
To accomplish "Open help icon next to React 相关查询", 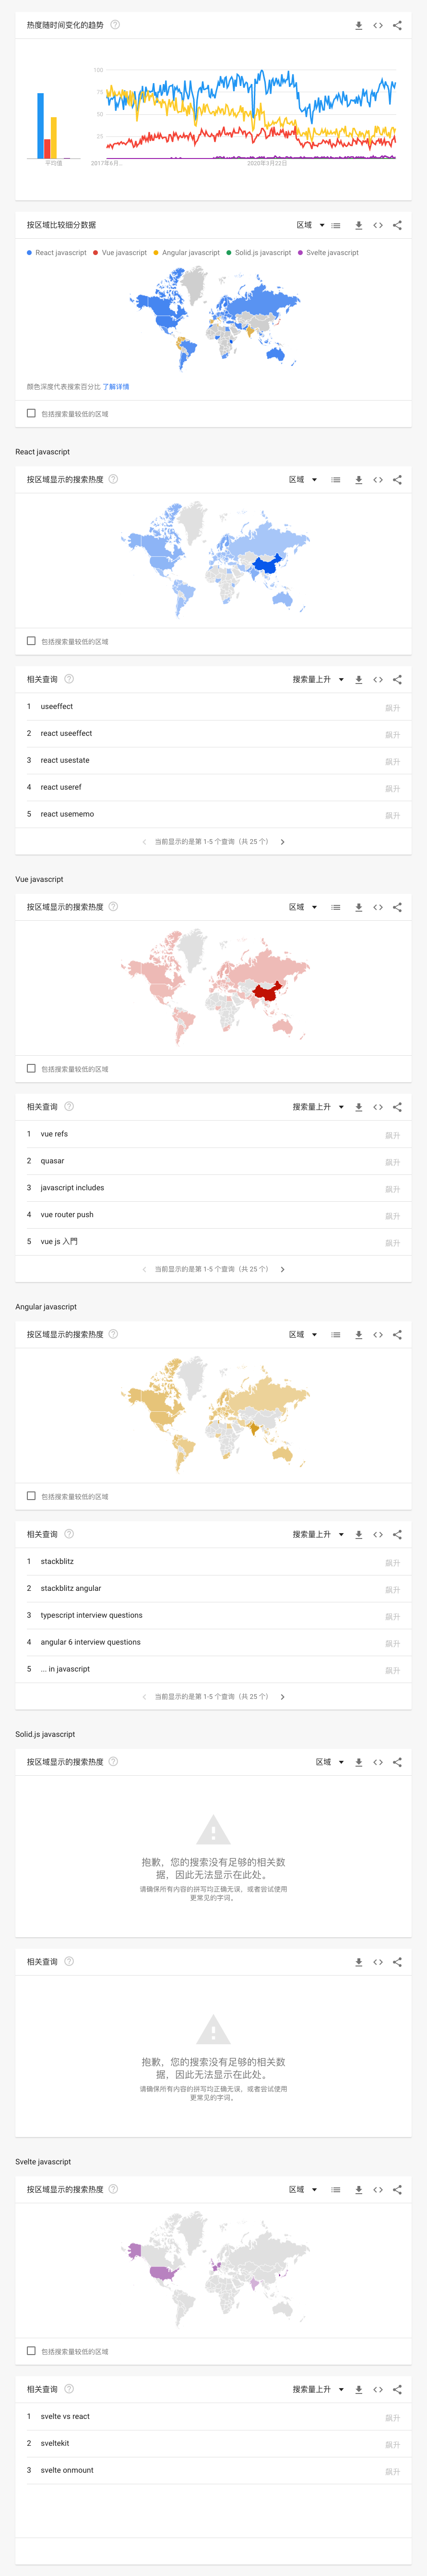I will pos(69,679).
